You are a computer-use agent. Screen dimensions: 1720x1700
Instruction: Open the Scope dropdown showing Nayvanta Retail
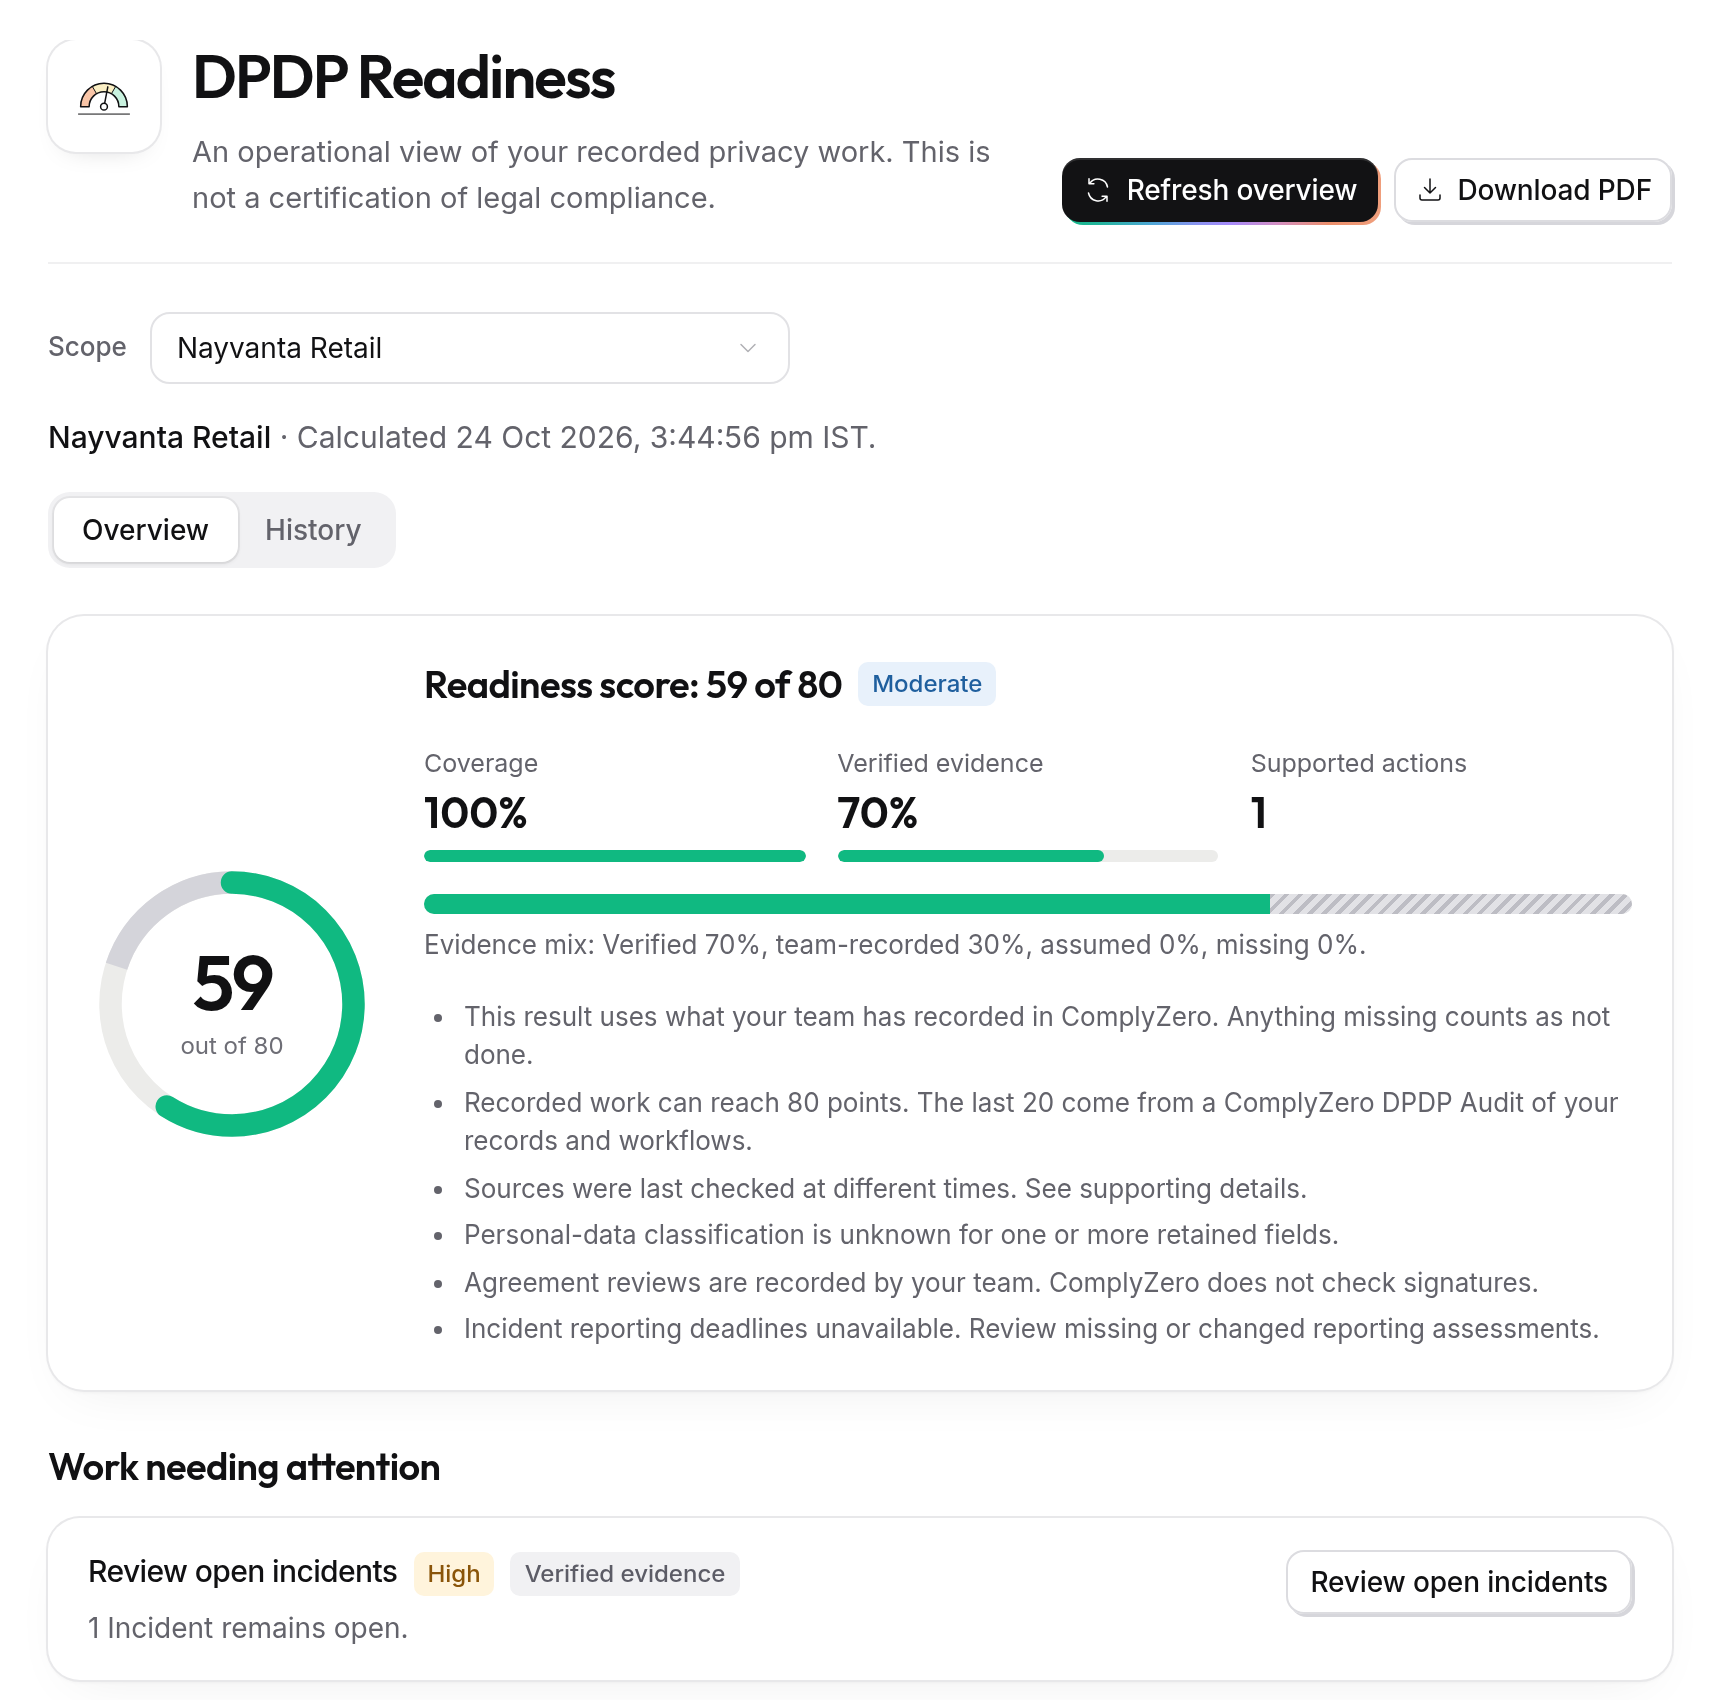(470, 348)
